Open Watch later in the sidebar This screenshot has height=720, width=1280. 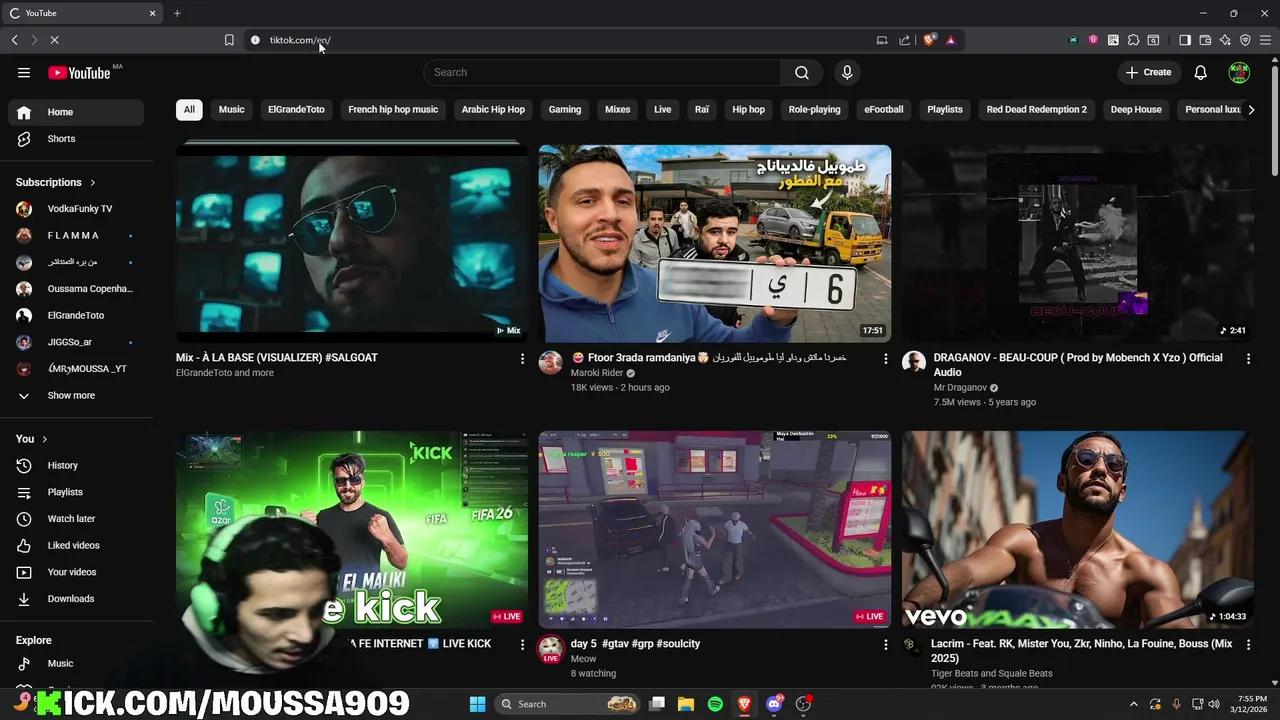coord(76,519)
